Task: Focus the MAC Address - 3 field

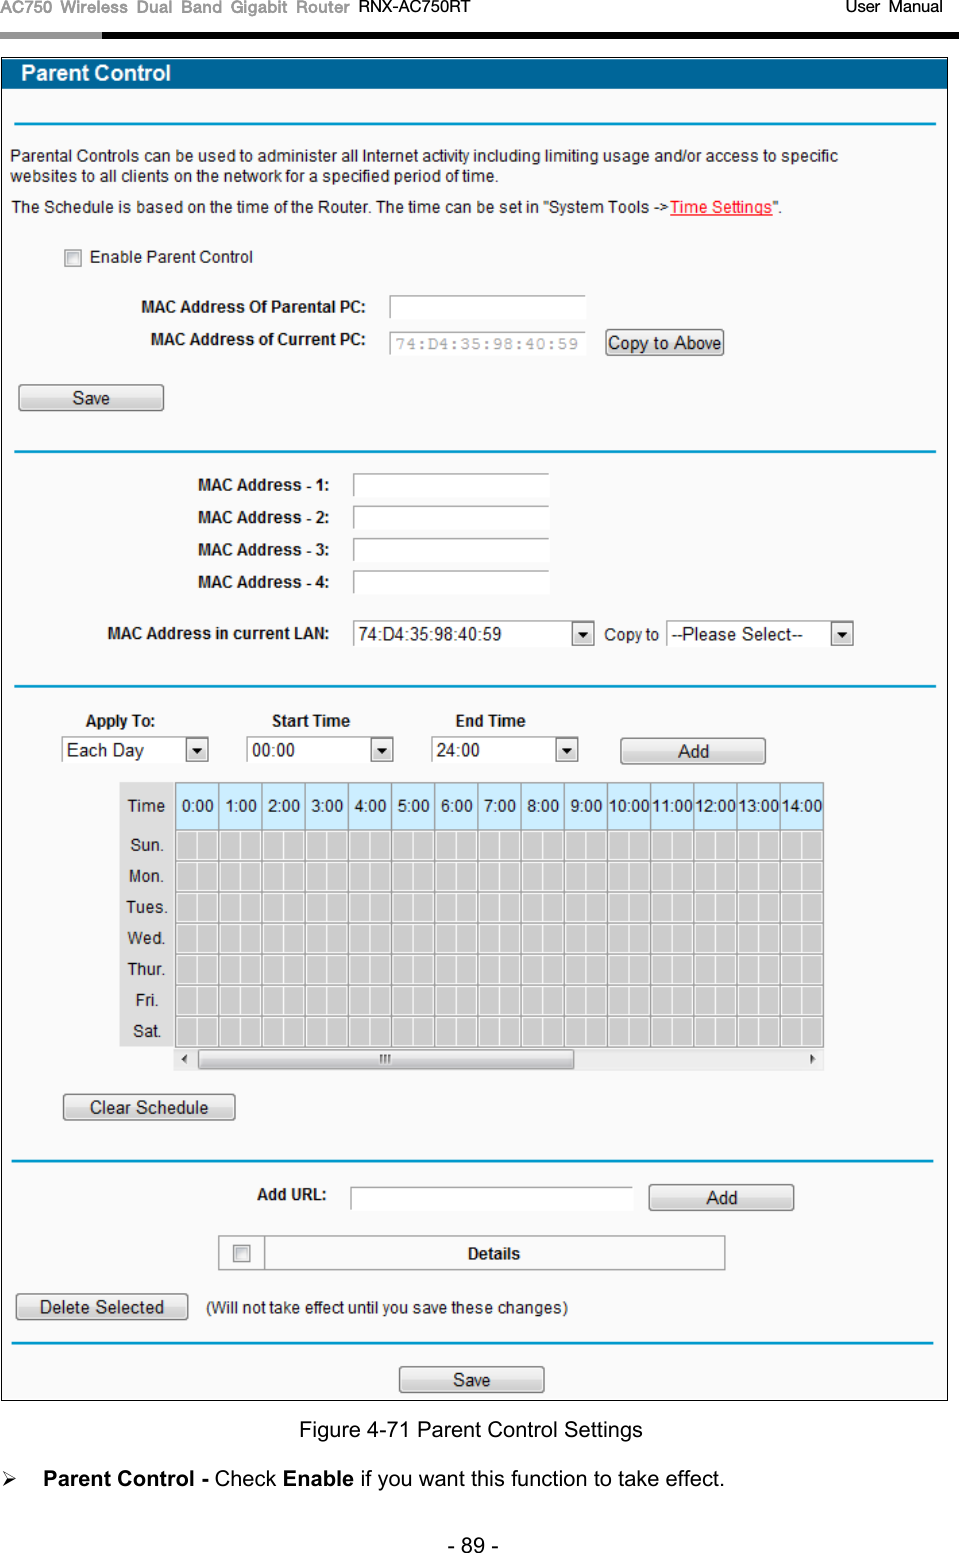Action: 451,550
